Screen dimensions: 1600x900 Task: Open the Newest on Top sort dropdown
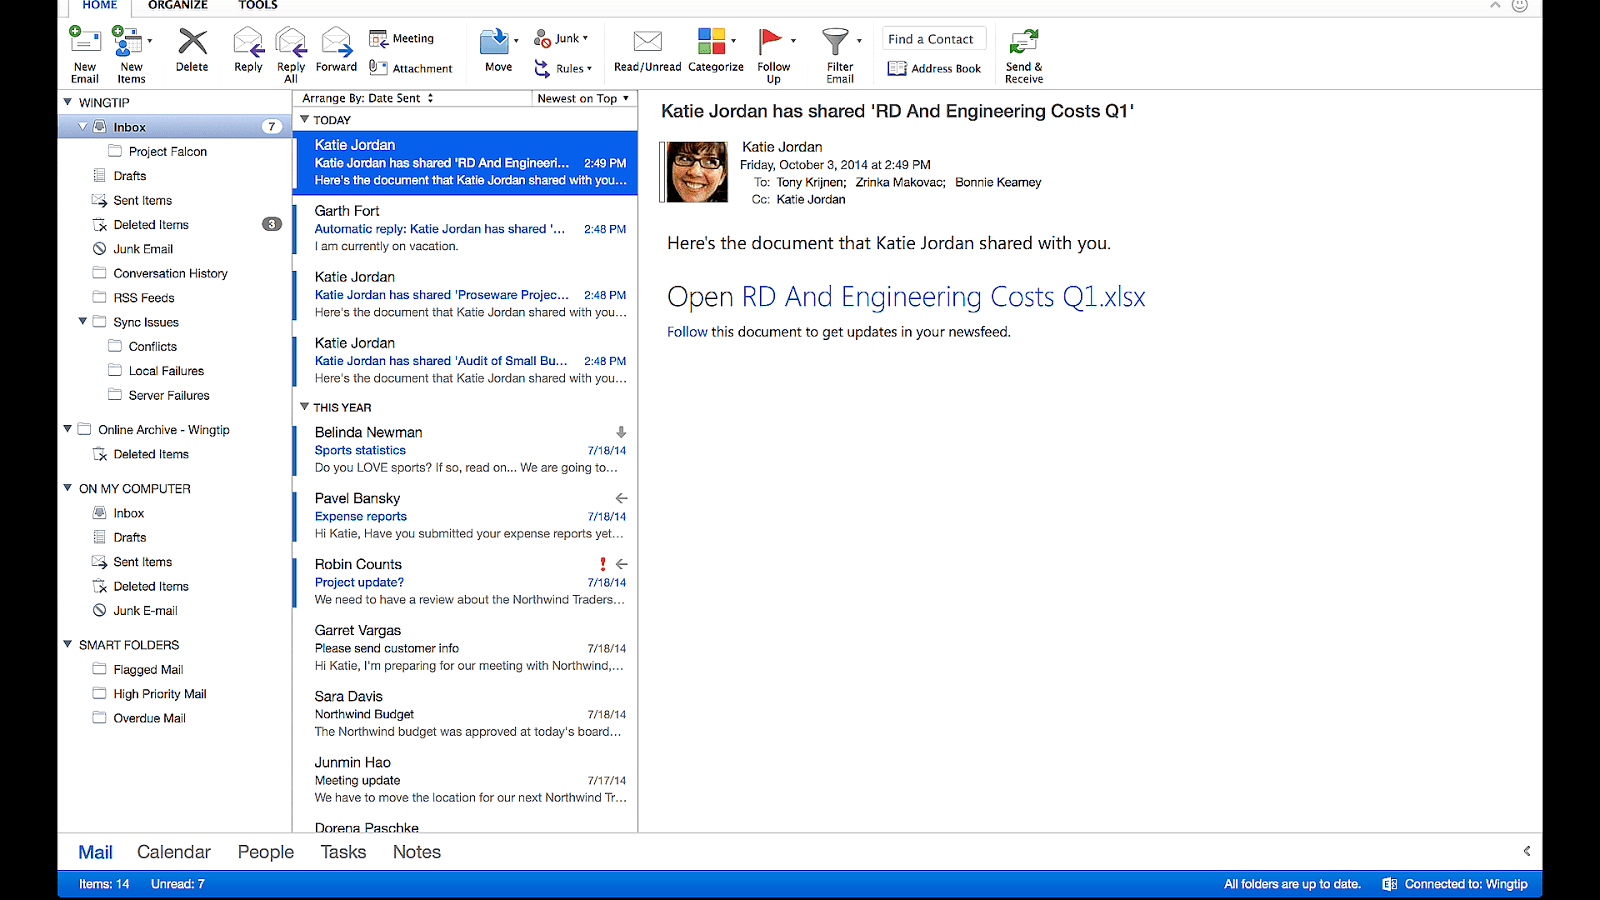tap(583, 98)
